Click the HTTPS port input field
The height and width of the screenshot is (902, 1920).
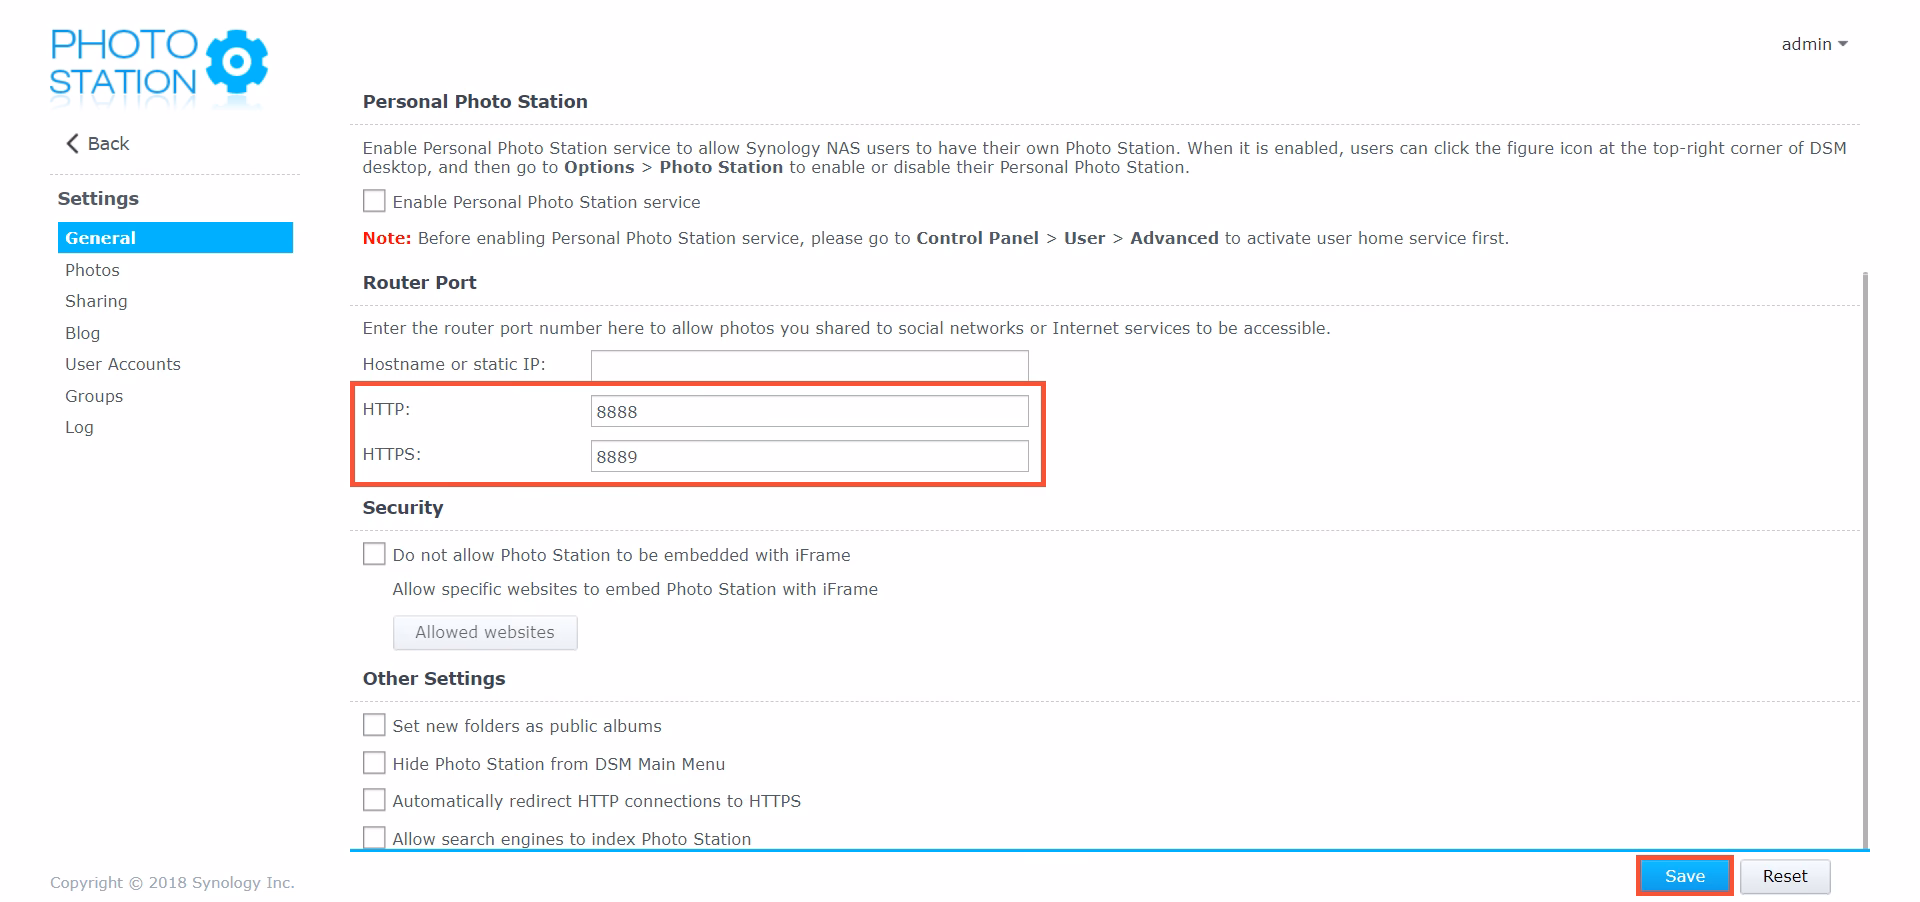pyautogui.click(x=809, y=456)
